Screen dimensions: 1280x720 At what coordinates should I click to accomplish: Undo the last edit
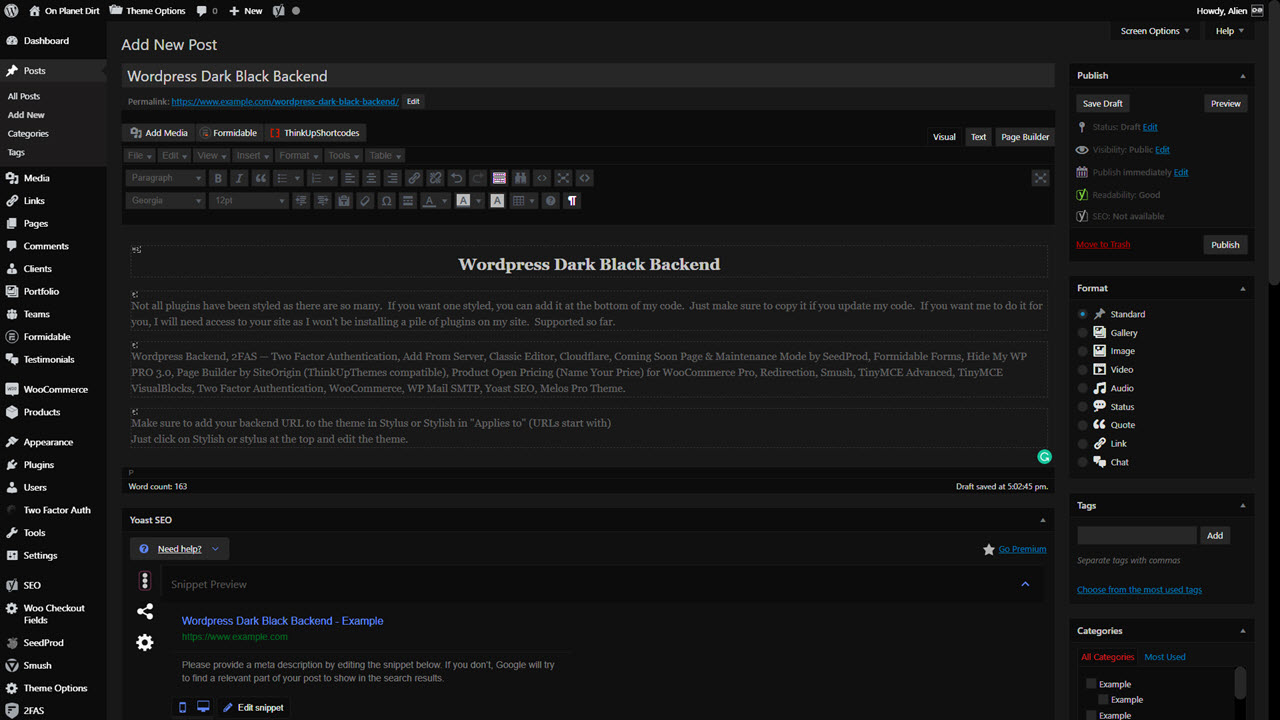coord(457,178)
